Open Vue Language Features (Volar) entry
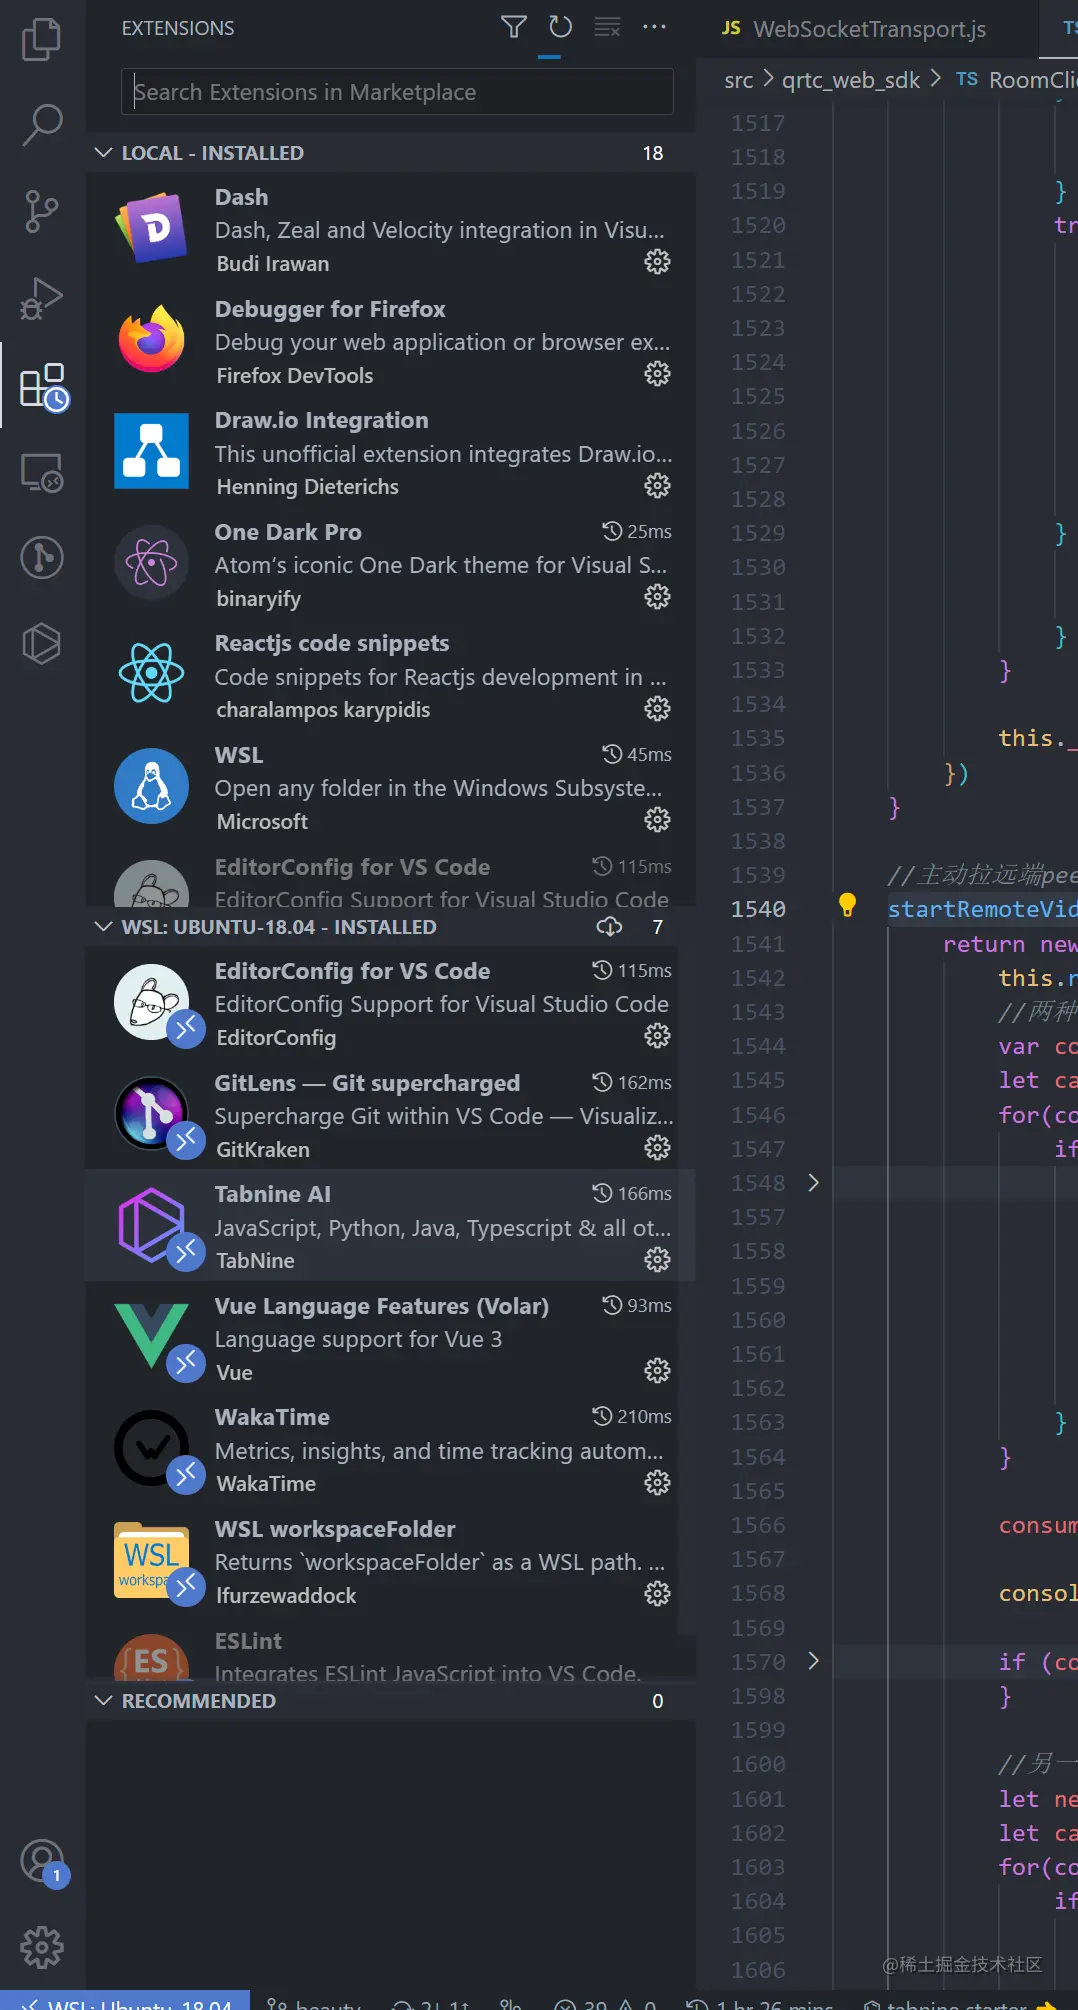The height and width of the screenshot is (2010, 1078). pos(390,1338)
